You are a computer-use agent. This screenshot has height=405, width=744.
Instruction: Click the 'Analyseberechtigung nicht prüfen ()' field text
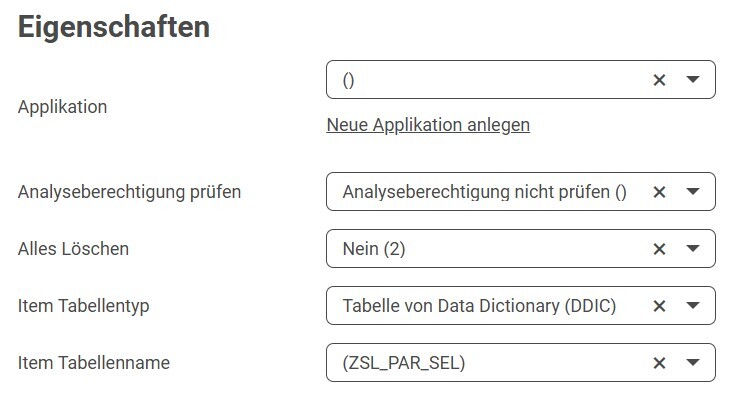point(484,192)
